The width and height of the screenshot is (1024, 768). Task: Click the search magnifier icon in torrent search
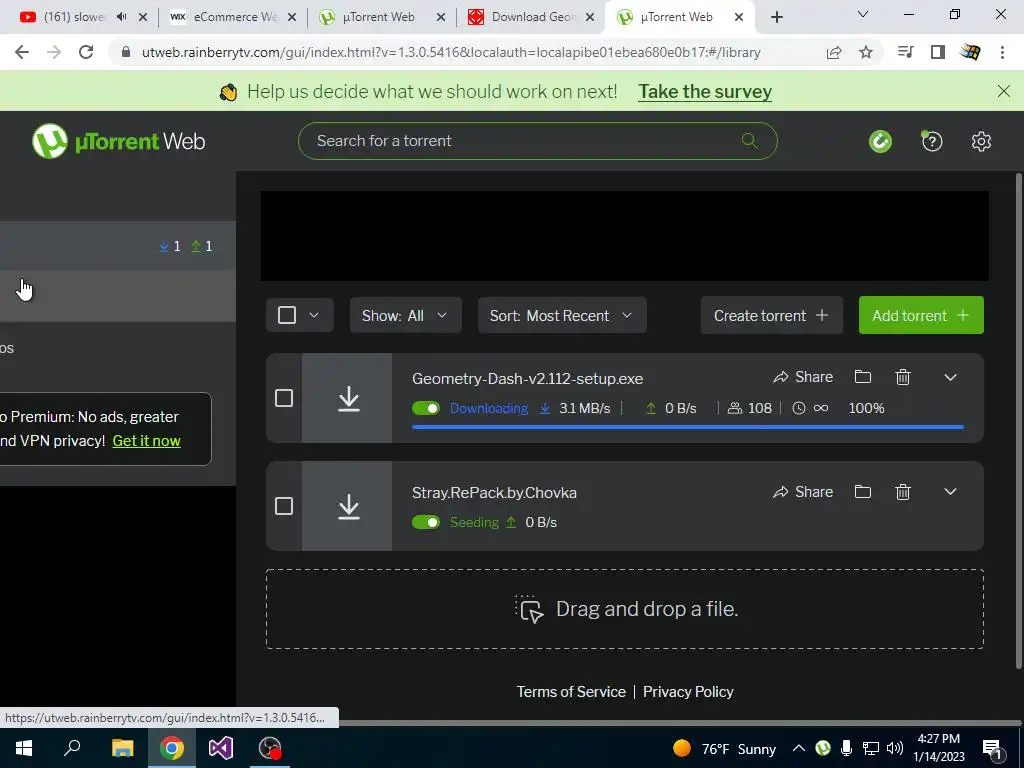pyautogui.click(x=749, y=140)
